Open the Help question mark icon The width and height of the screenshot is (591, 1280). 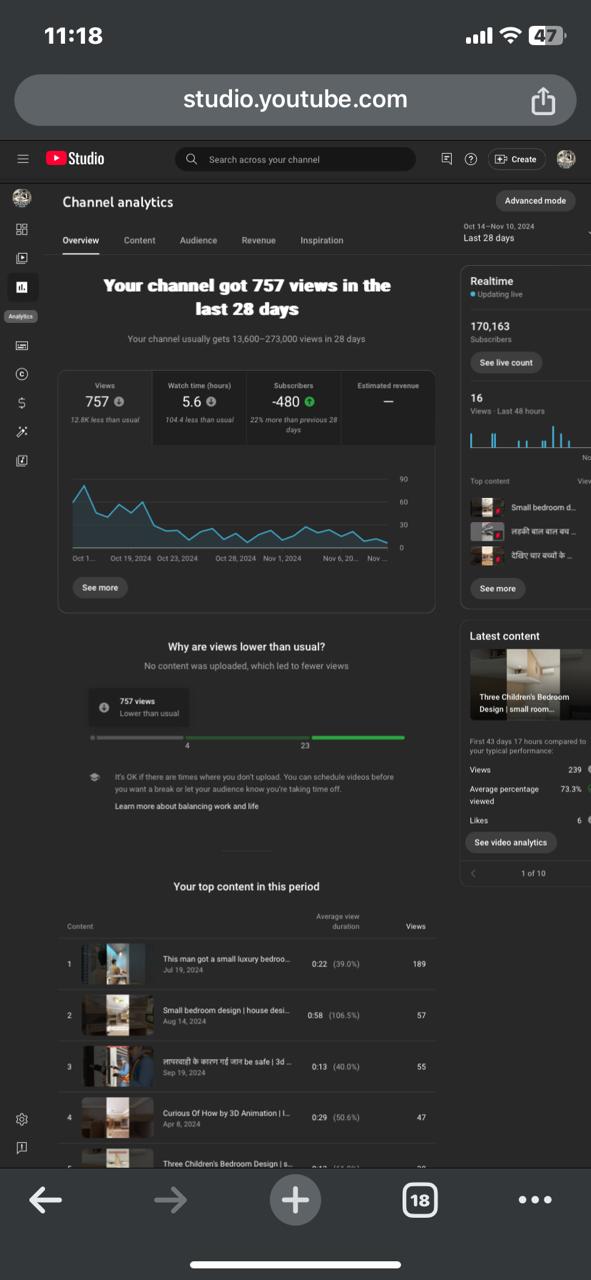471,159
